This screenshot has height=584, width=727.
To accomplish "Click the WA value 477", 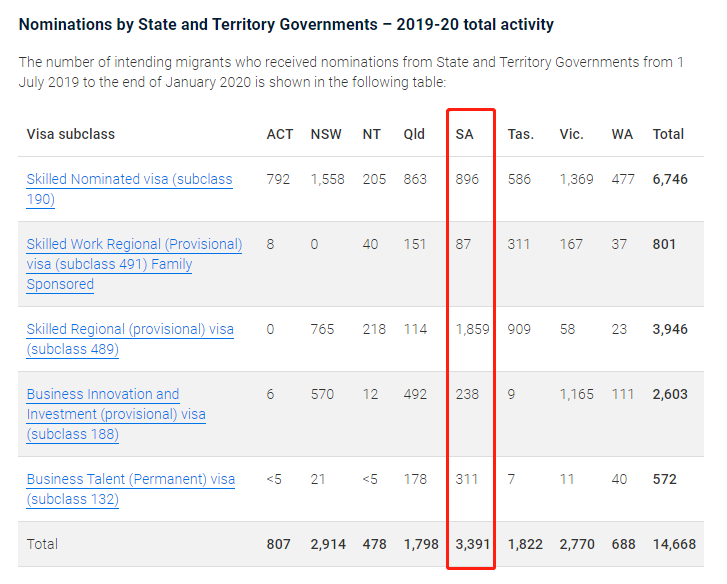I will pyautogui.click(x=623, y=179).
